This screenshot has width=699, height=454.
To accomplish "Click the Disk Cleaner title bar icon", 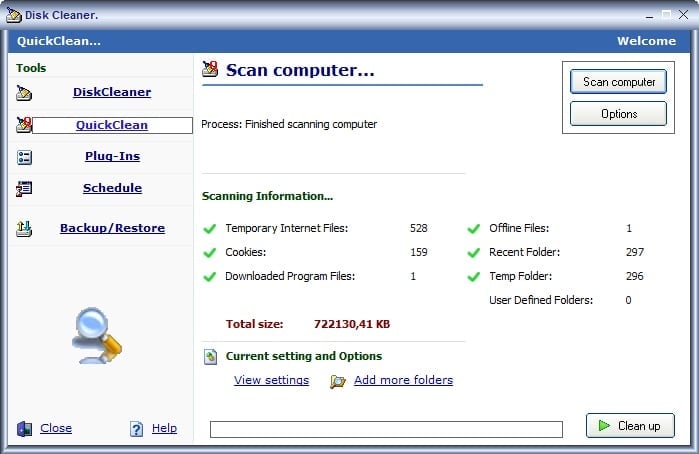I will point(14,15).
